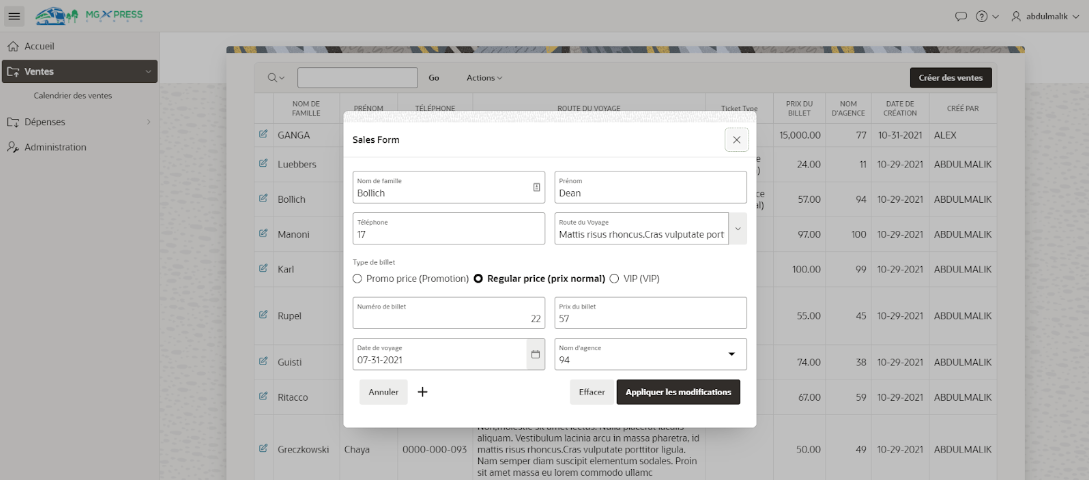Click the Prénom field with Dean
The height and width of the screenshot is (480, 1089).
pyautogui.click(x=650, y=188)
